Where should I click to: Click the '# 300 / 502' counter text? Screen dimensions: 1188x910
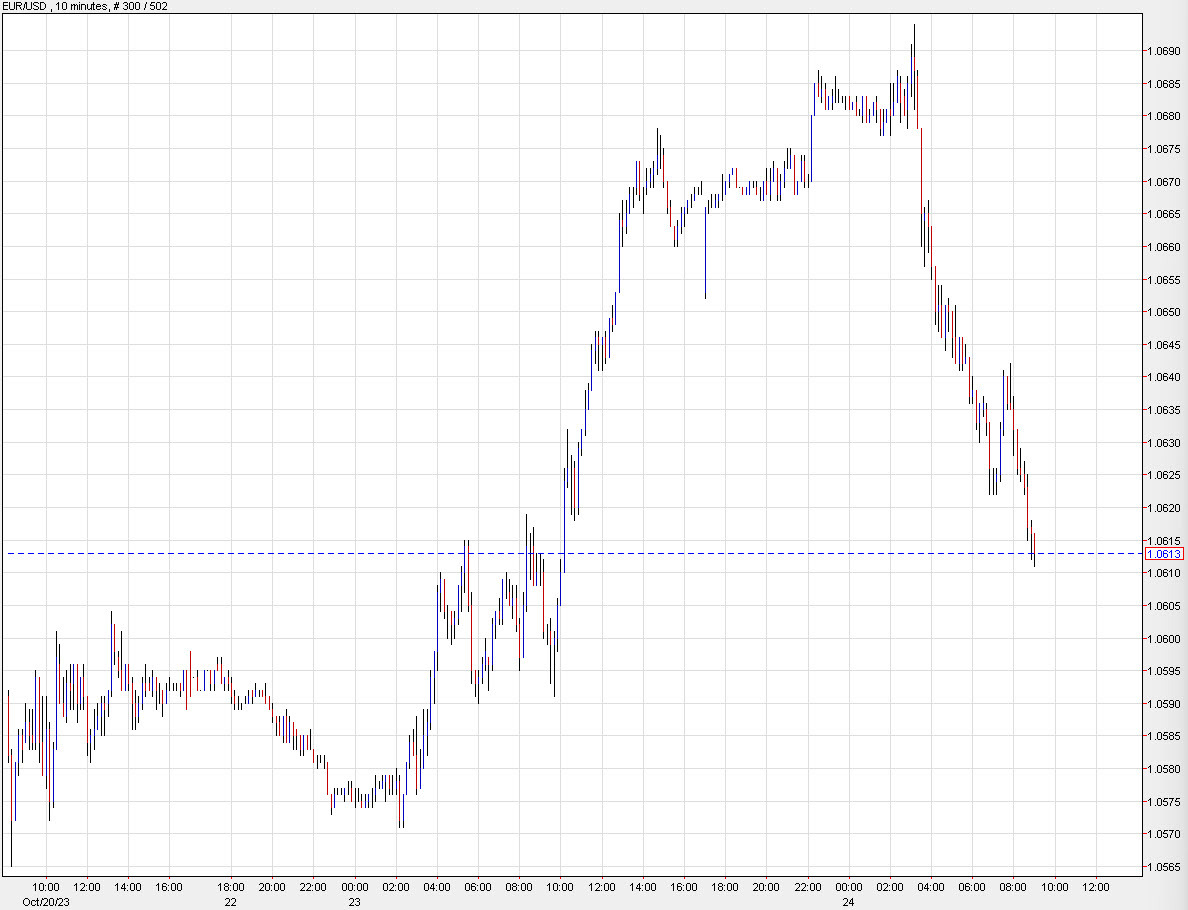click(x=138, y=6)
